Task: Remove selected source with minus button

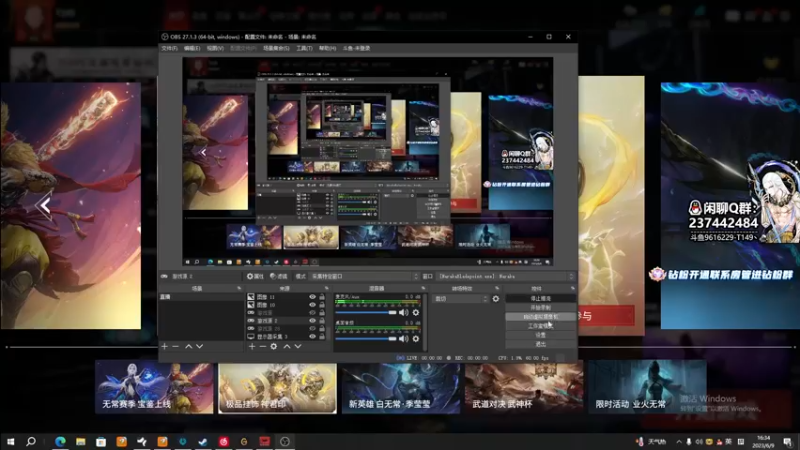Action: point(263,346)
